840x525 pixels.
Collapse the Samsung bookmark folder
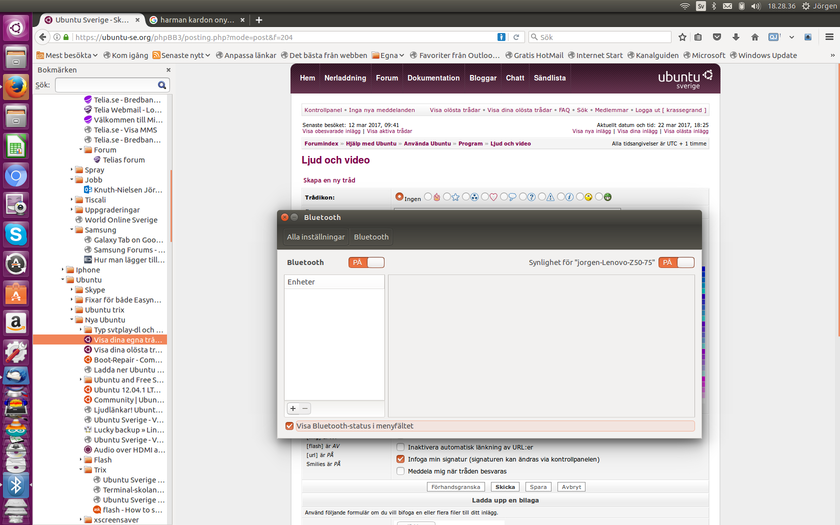click(x=72, y=229)
